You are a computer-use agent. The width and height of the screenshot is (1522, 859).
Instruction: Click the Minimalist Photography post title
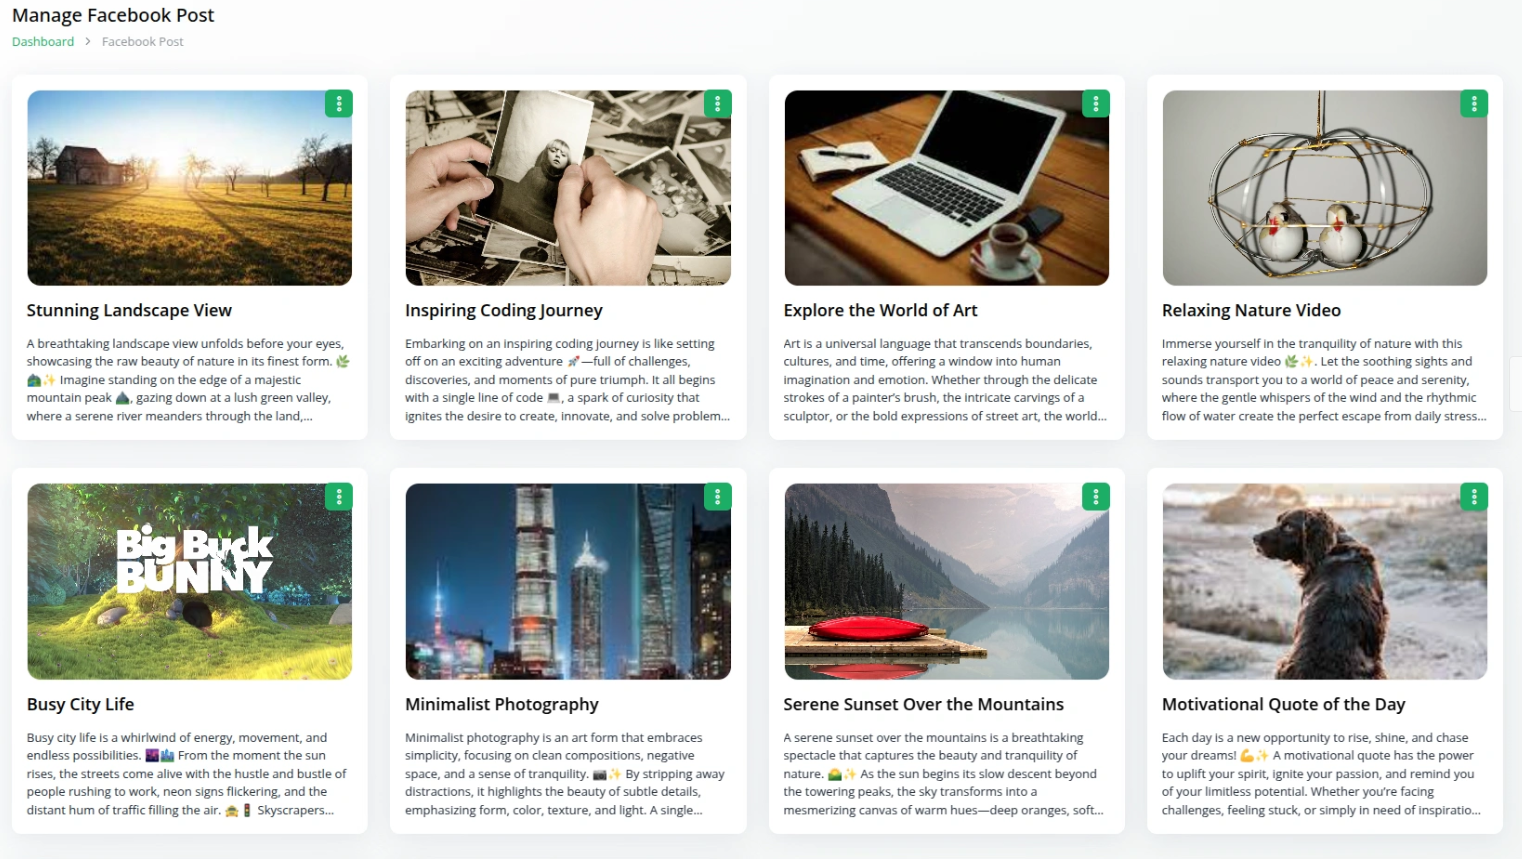(502, 705)
